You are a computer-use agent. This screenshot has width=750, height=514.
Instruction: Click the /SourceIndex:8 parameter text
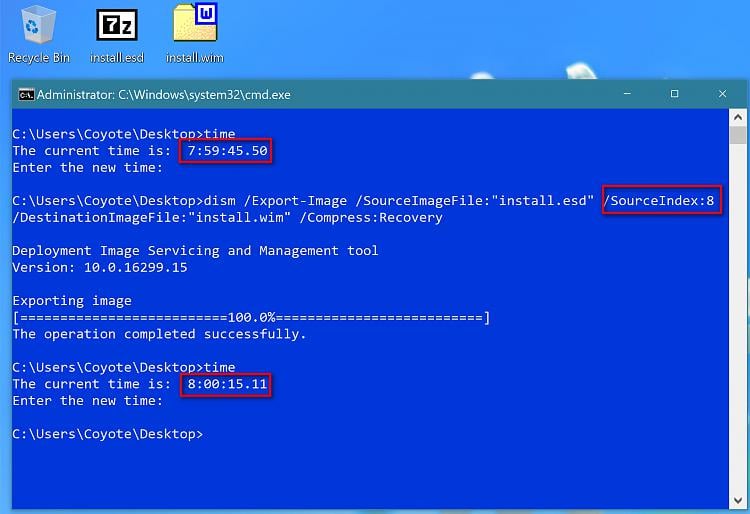658,200
